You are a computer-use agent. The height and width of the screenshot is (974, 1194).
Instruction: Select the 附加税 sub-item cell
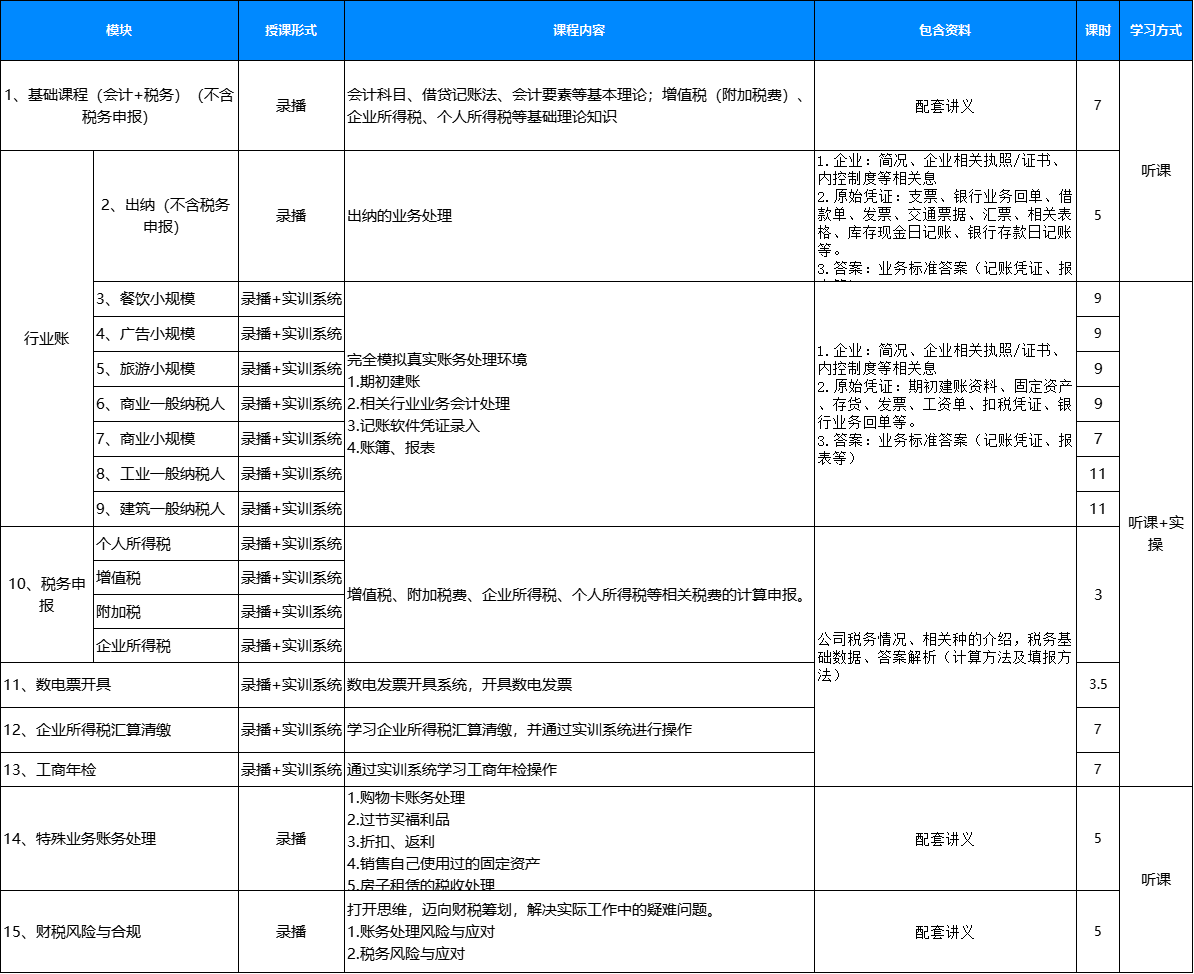tap(165, 612)
